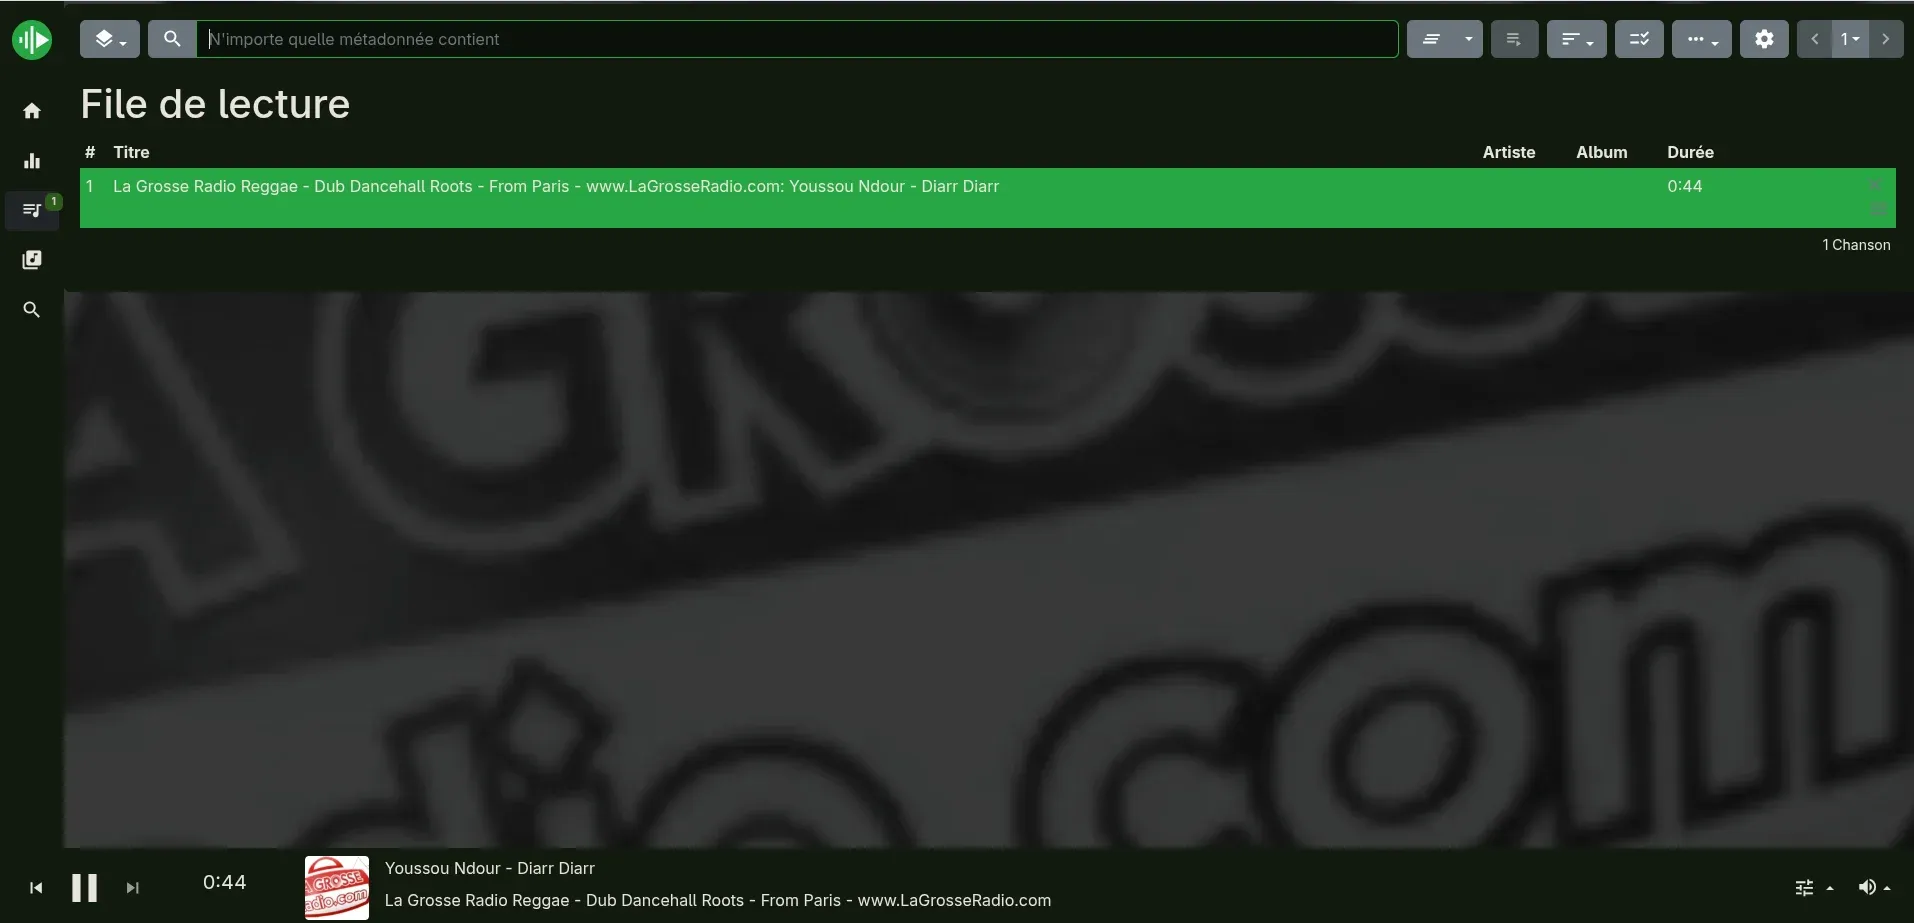This screenshot has height=923, width=1914.
Task: Click the magnifier search button in toolbar
Action: click(172, 39)
